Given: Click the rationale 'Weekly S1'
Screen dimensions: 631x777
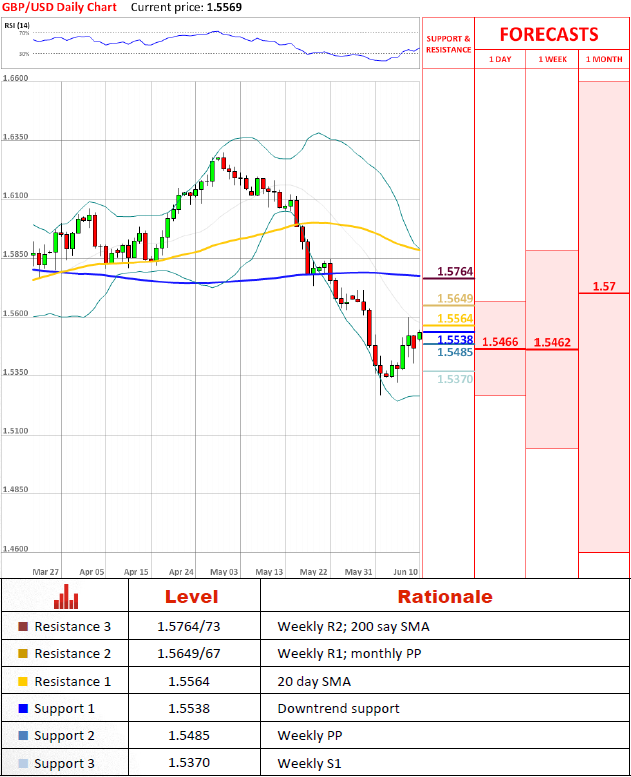Looking at the screenshot, I should 309,763.
